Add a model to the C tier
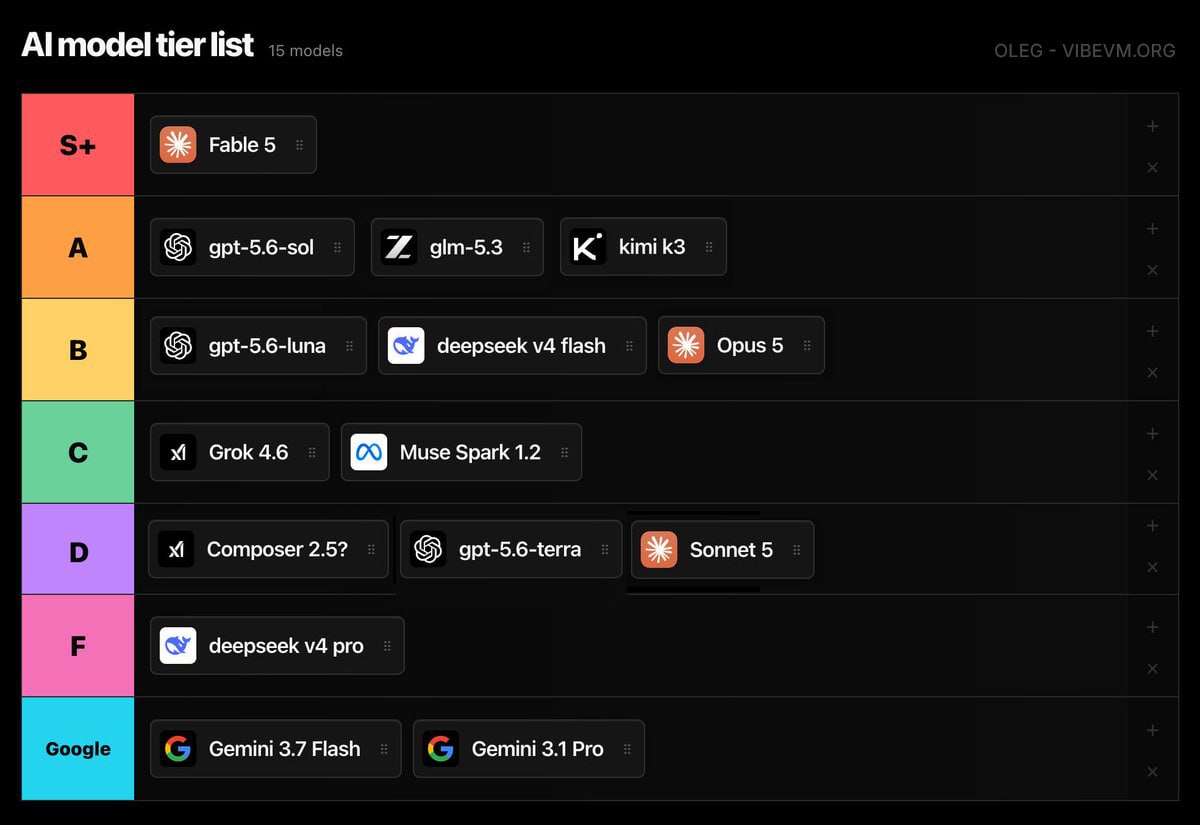Screen dimensions: 1200x825 [1152, 433]
